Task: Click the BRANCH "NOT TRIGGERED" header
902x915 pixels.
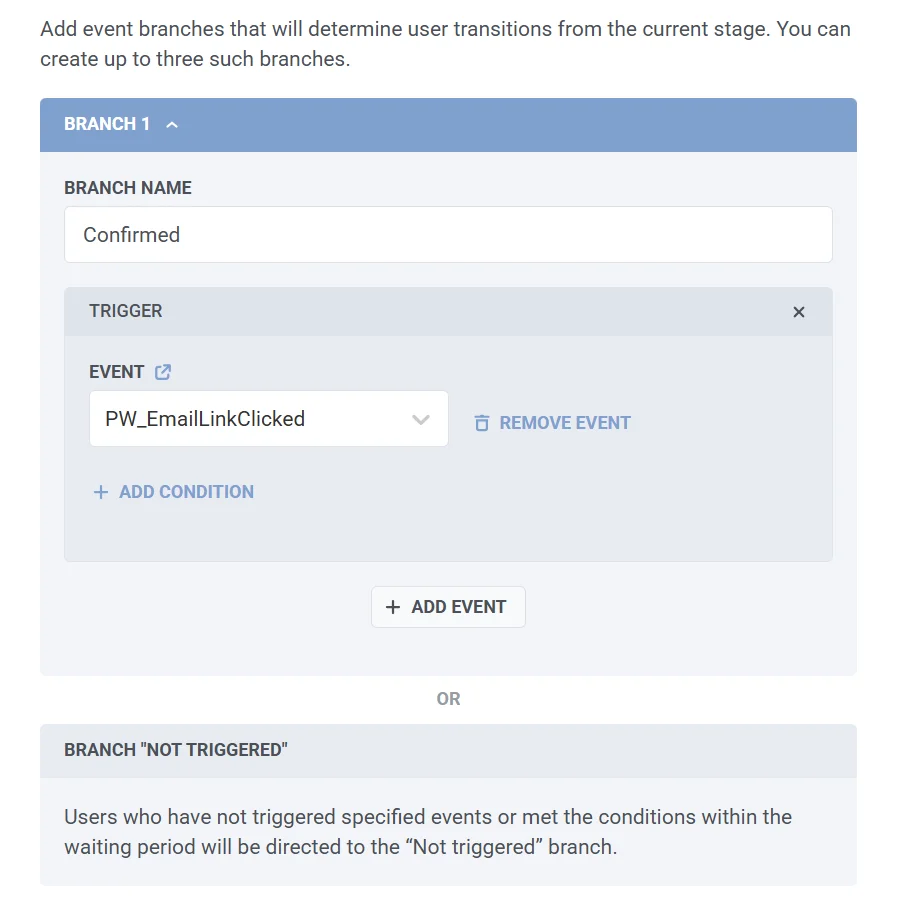Action: coord(176,750)
